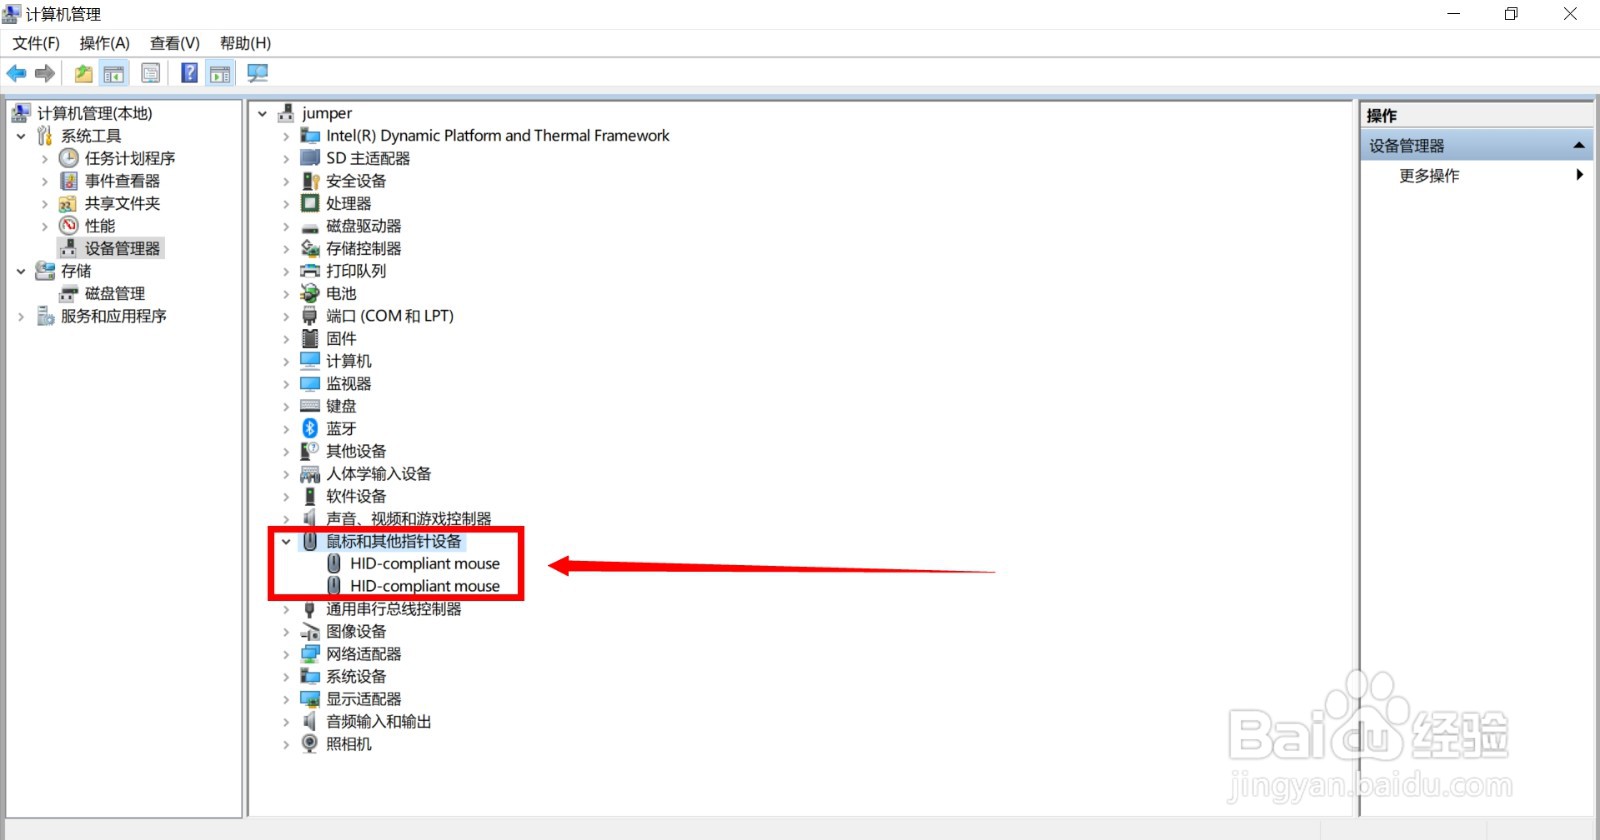1600x840 pixels.
Task: Open the More Actions (更多操作) submenu arrow
Action: [1579, 175]
